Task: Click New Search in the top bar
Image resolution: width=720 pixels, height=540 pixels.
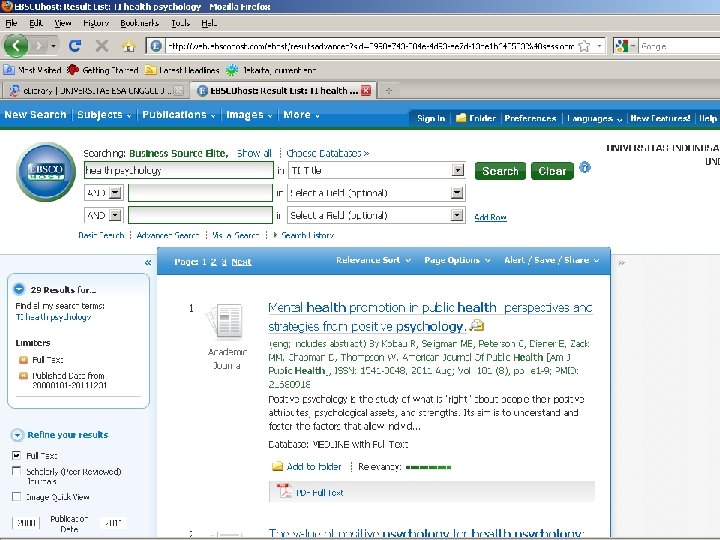Action: click(x=35, y=115)
